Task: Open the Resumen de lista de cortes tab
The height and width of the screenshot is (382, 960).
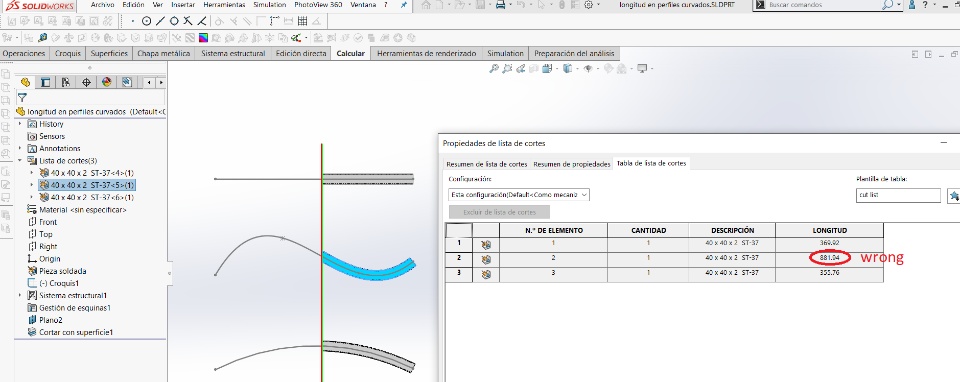Action: pyautogui.click(x=487, y=164)
